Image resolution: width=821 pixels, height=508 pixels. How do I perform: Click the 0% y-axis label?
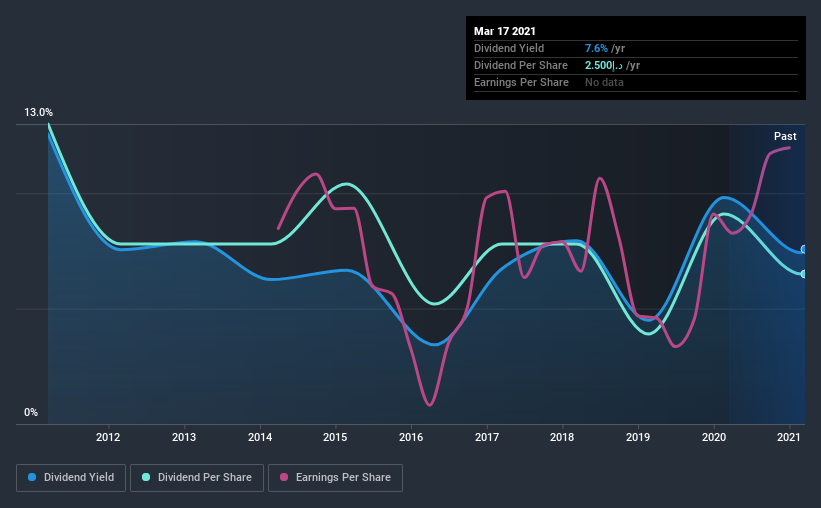(x=31, y=413)
